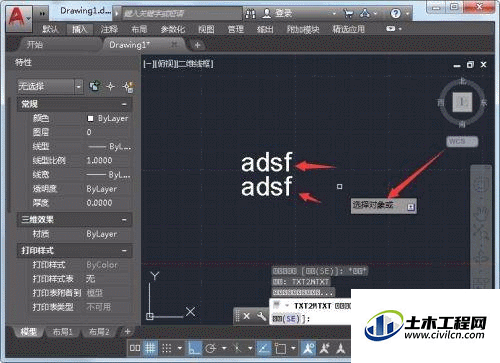Image resolution: width=500 pixels, height=363 pixels.
Task: Switch to the 插入 ribbon tab
Action: click(79, 29)
